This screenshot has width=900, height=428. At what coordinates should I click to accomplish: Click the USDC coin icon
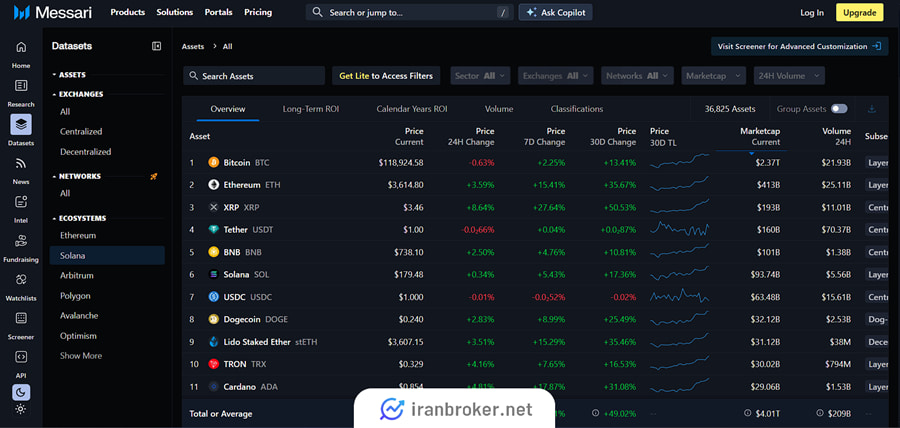214,297
